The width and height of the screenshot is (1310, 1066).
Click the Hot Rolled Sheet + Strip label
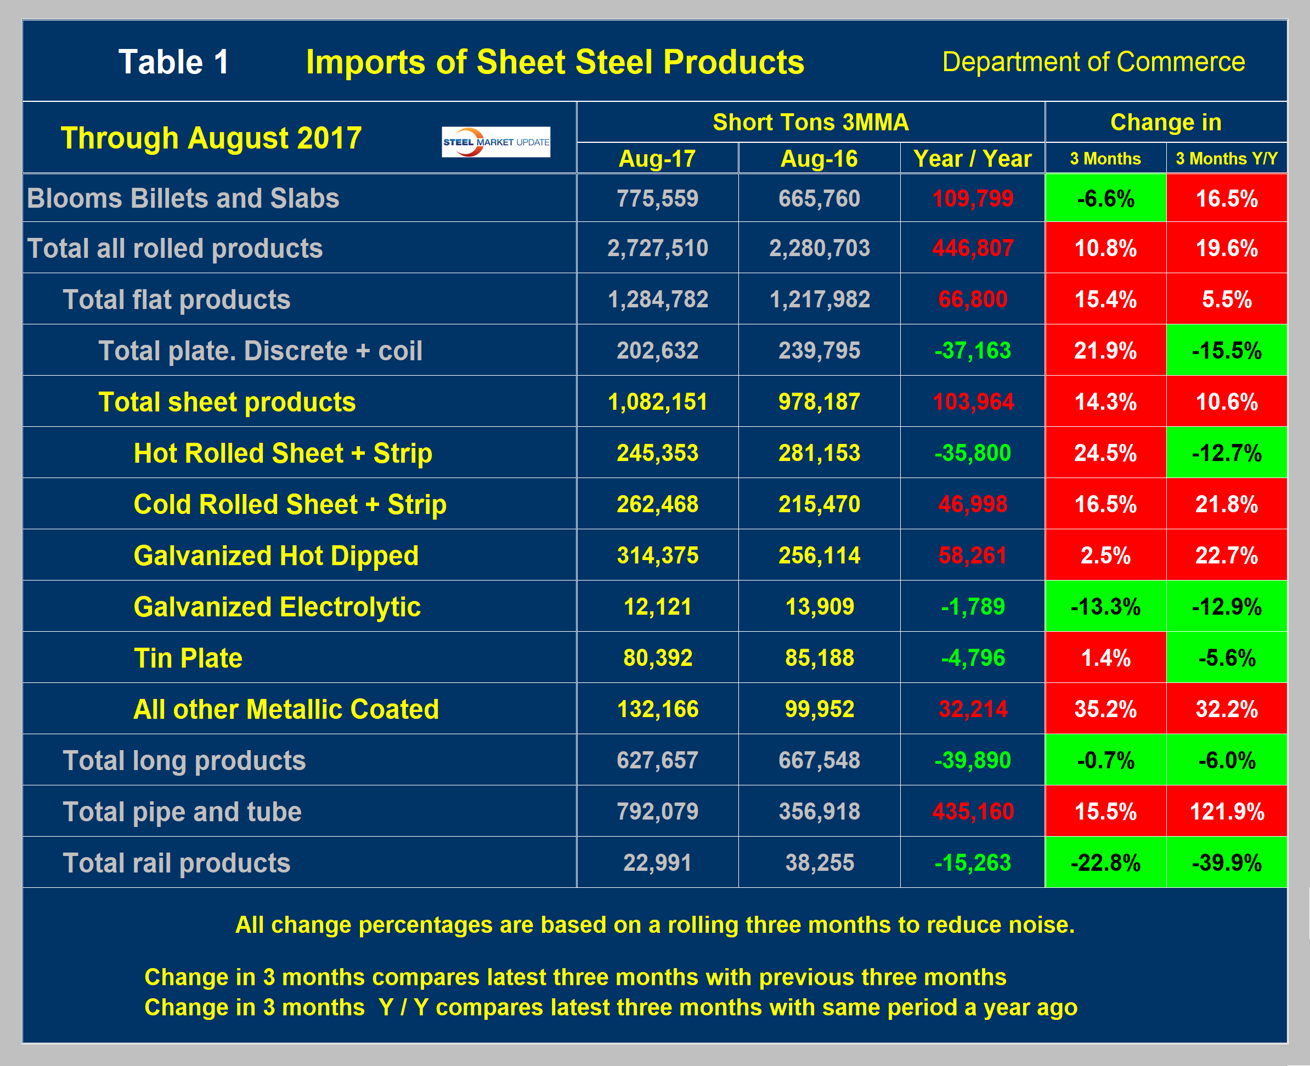283,453
